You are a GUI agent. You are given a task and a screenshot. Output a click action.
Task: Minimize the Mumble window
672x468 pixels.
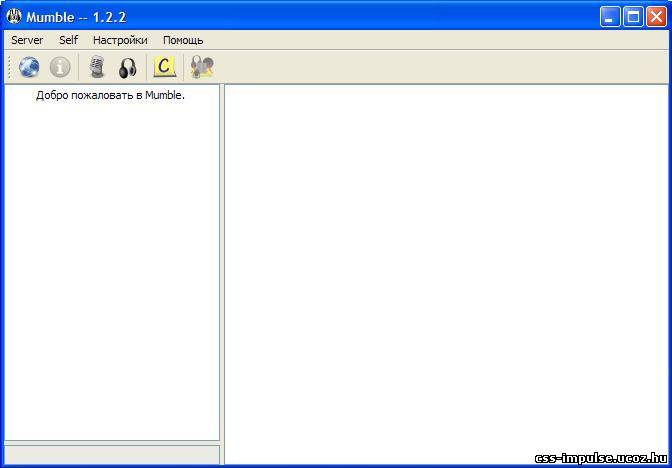[x=610, y=18]
